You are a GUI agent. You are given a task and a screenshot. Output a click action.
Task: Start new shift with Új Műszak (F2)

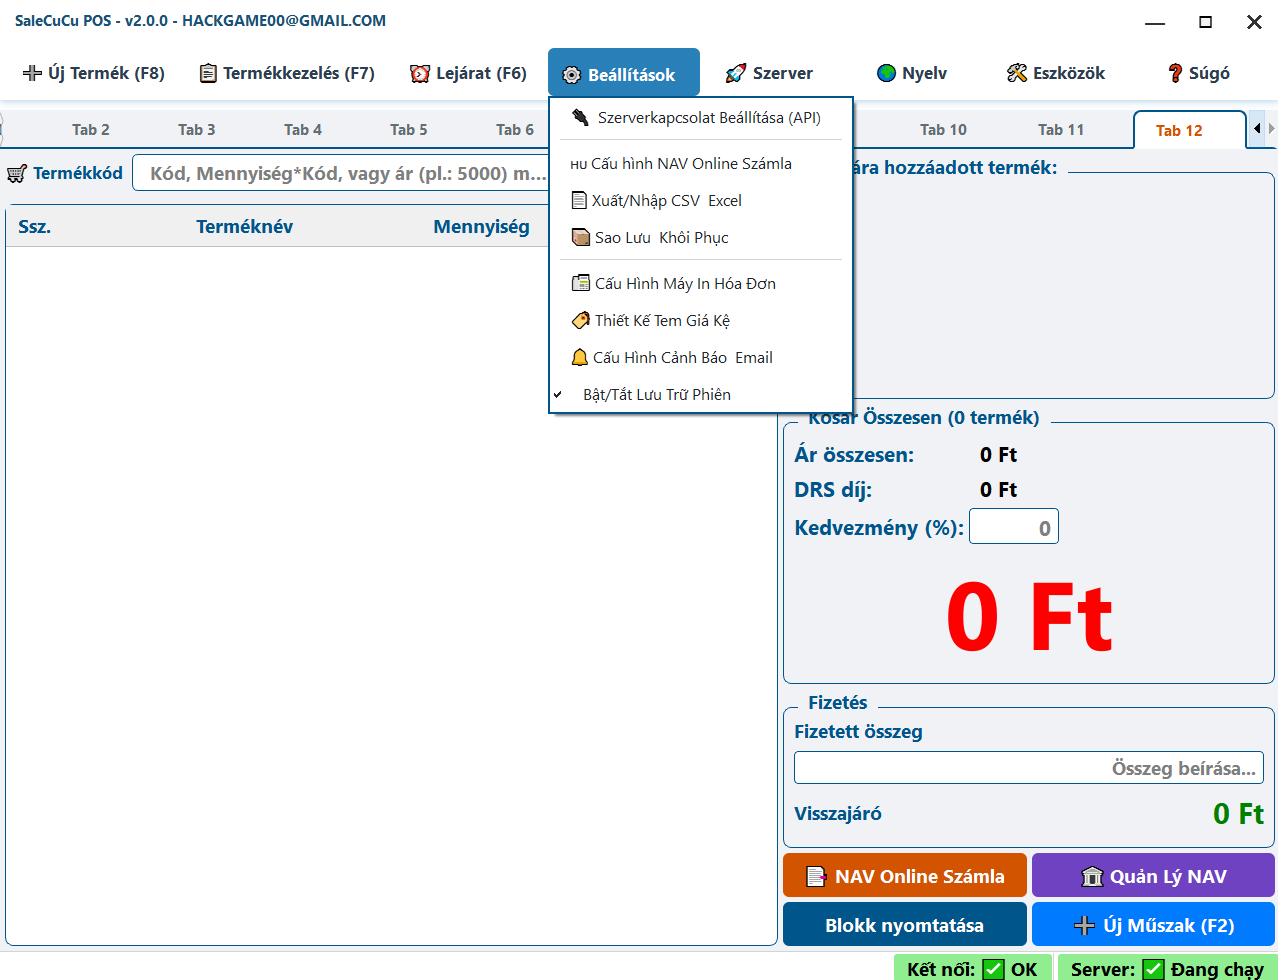(1153, 925)
